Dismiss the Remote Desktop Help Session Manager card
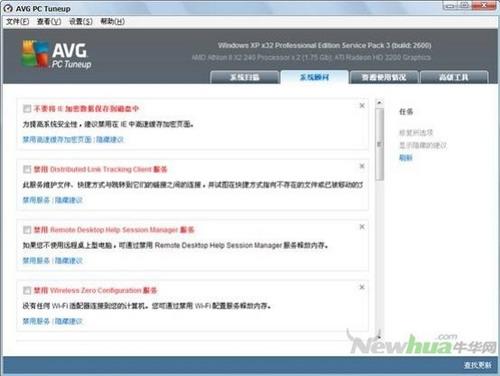This screenshot has width=500, height=376. tap(362, 227)
